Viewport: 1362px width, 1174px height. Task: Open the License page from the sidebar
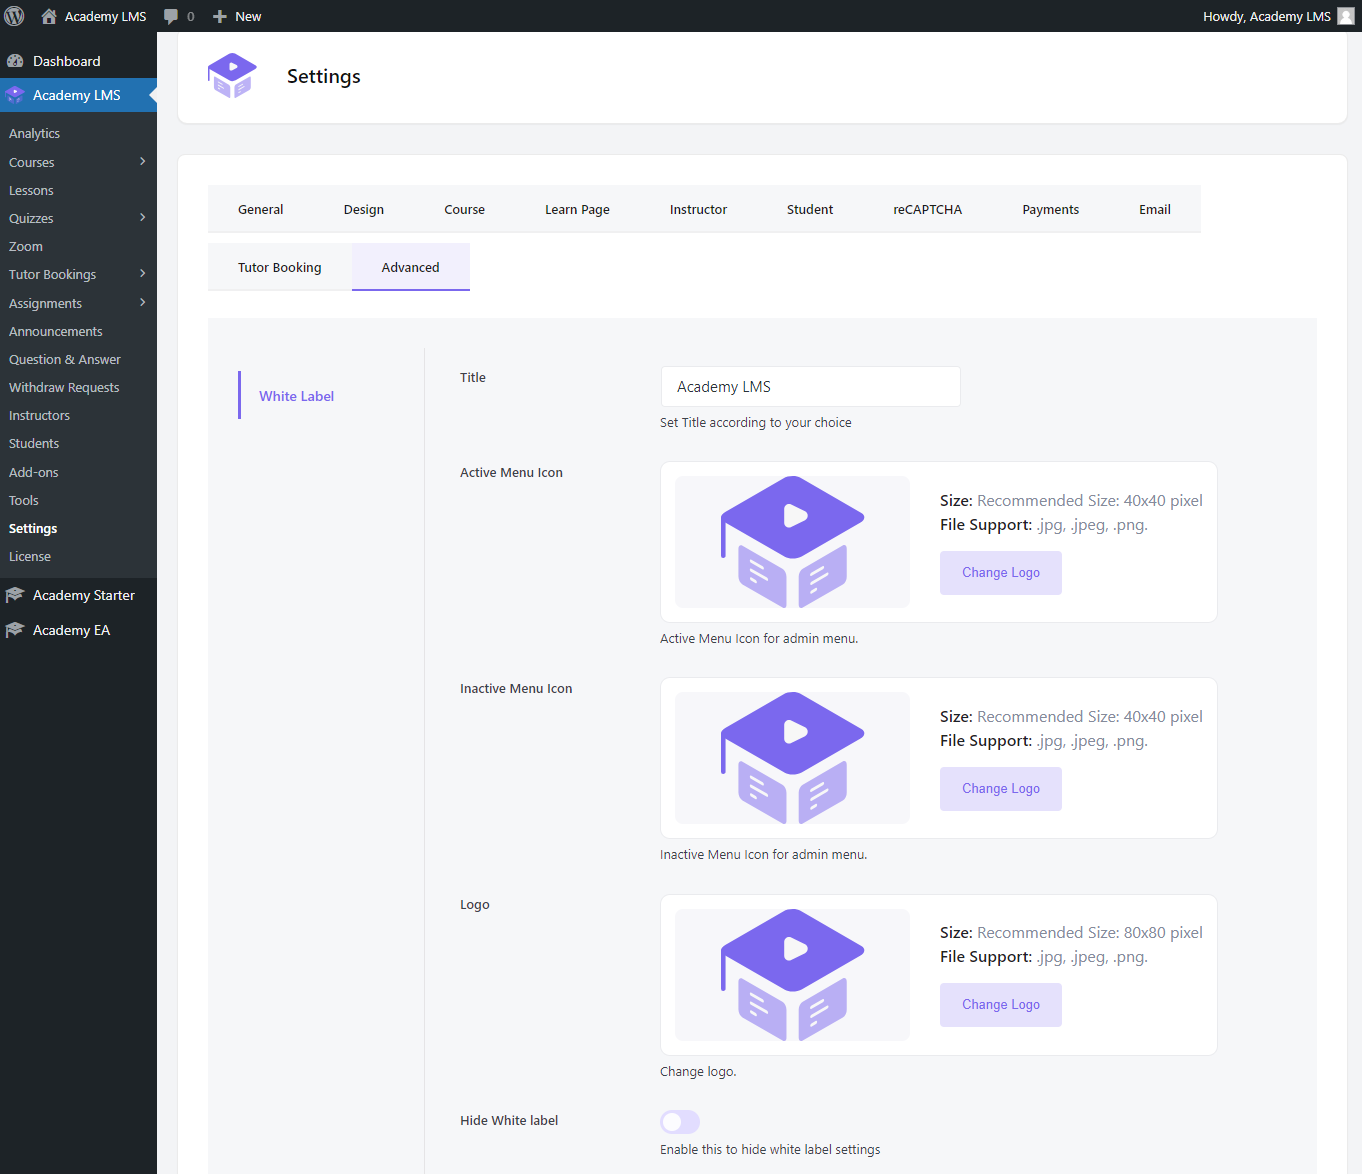30,556
